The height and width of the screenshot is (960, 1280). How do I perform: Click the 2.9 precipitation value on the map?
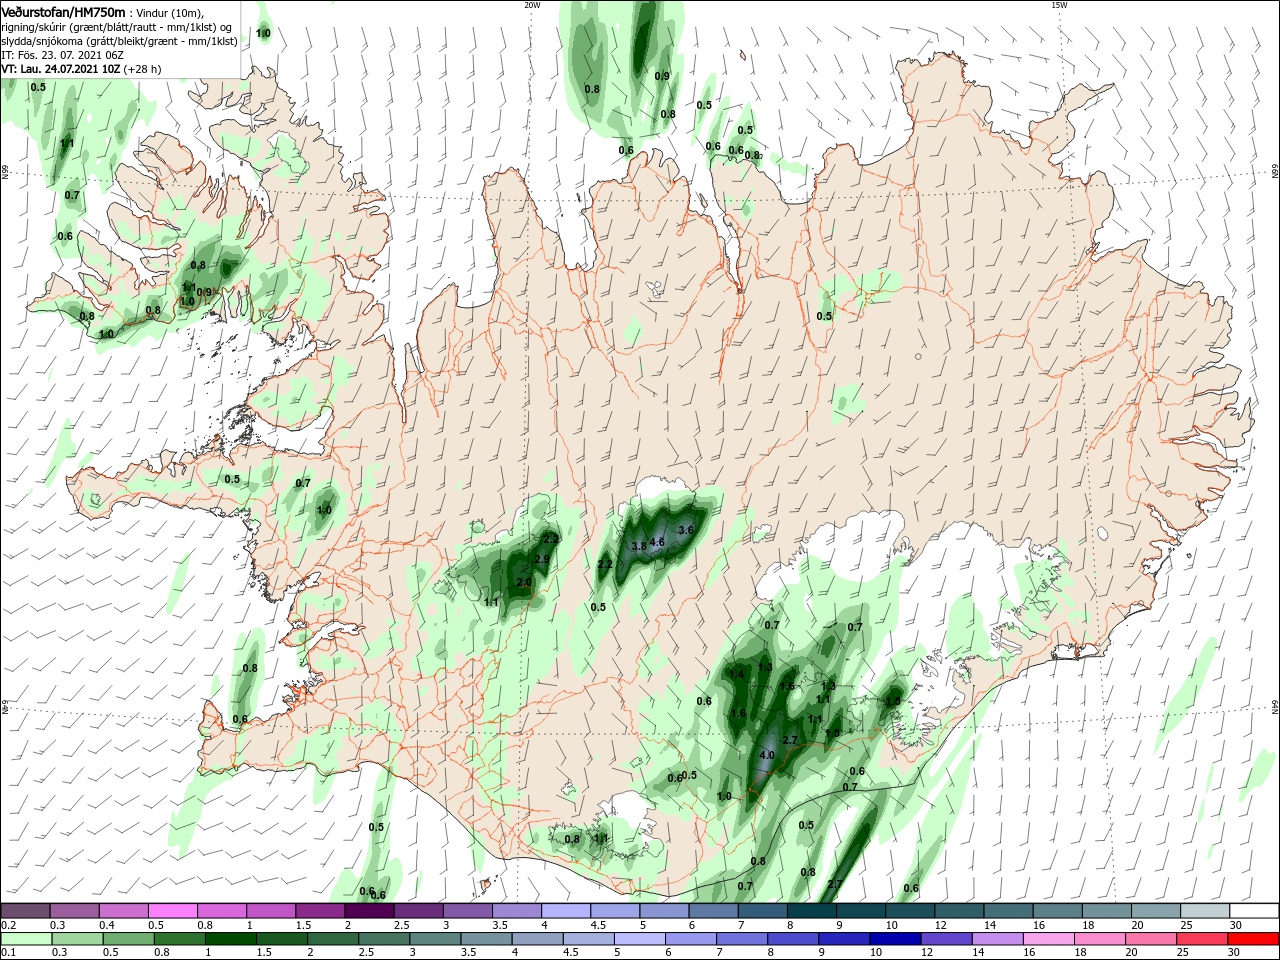point(543,559)
